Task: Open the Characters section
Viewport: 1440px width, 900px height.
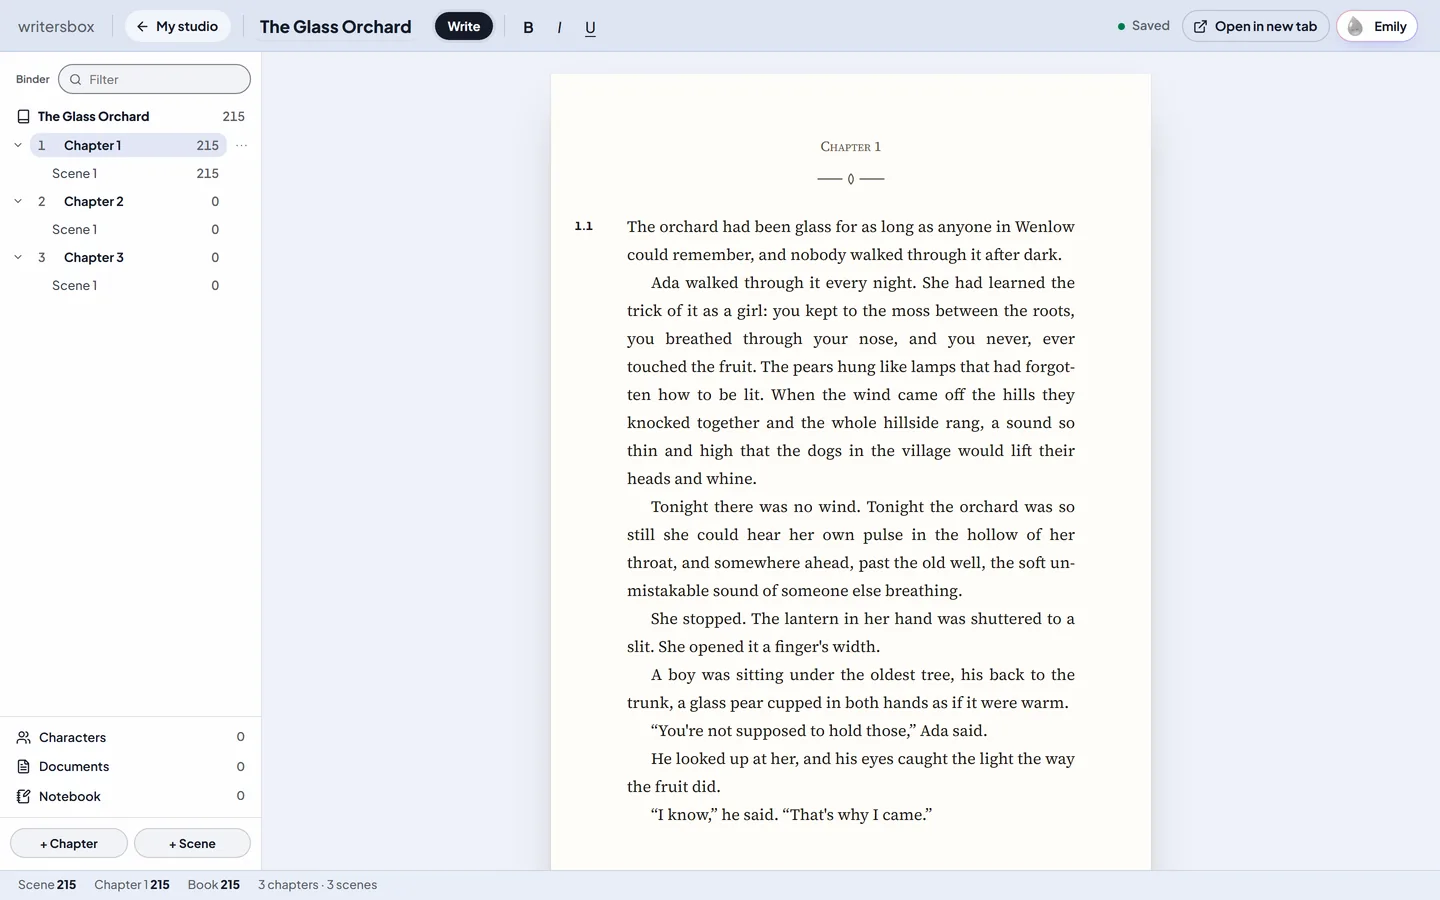Action: (x=130, y=737)
